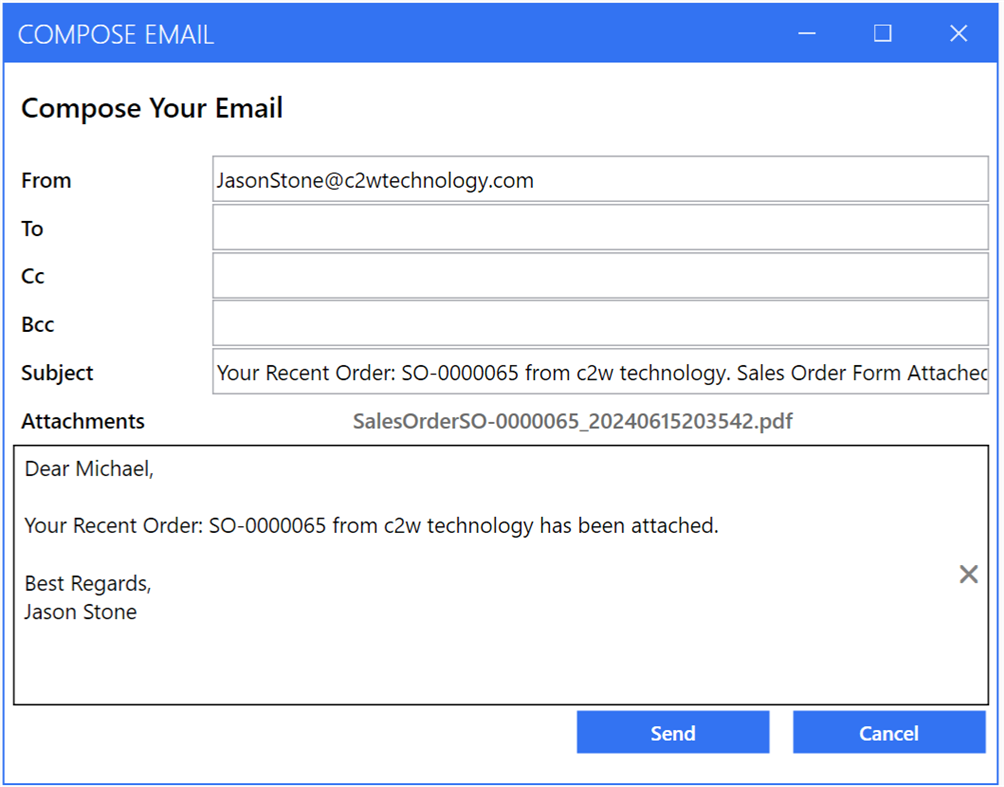1004x787 pixels.
Task: Click the Cc address field
Action: coord(600,276)
